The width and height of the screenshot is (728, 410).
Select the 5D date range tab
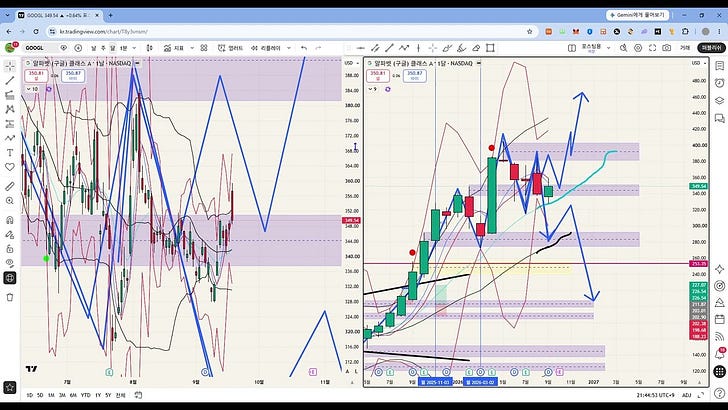[40, 395]
